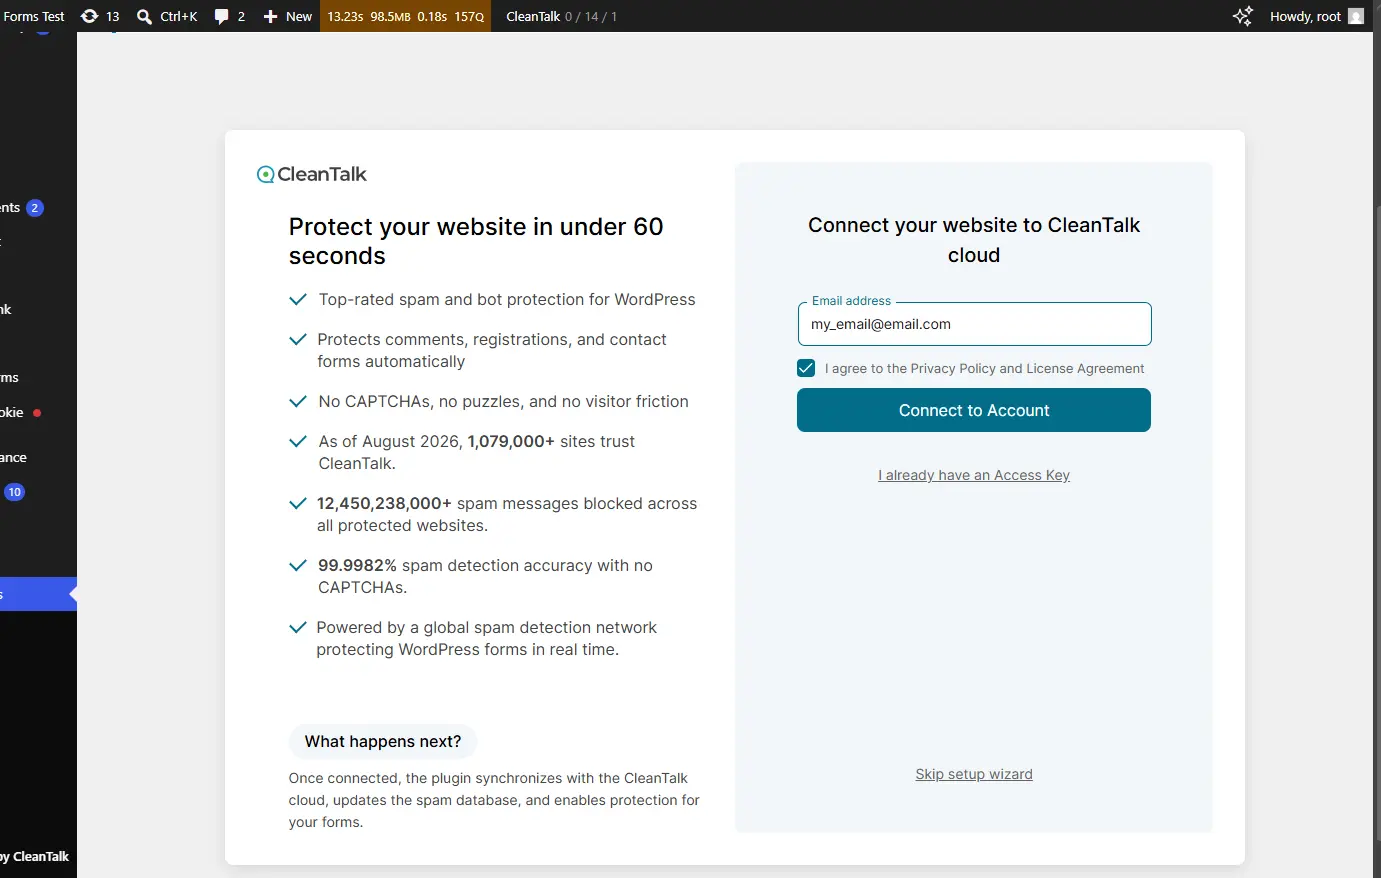Viewport: 1381px width, 878px height.
Task: Click the Email address input field
Action: 975,324
